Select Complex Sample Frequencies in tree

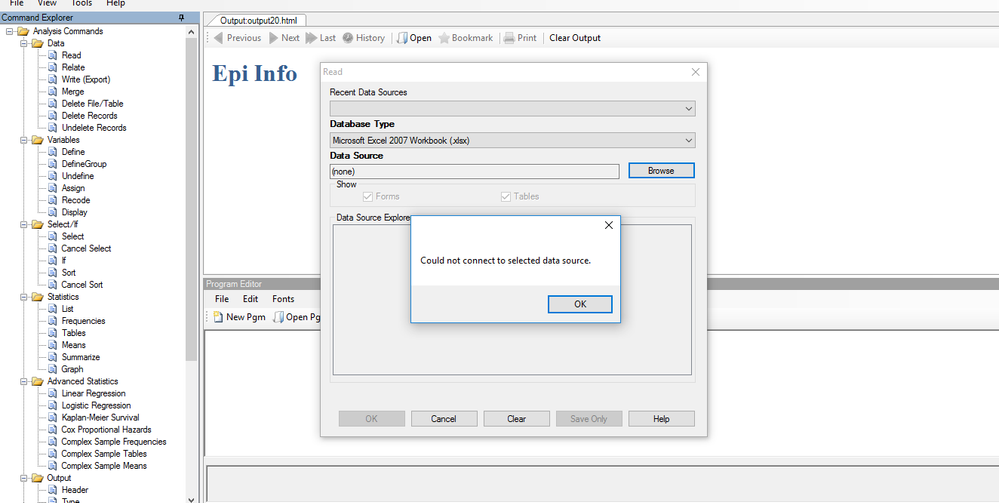click(113, 442)
